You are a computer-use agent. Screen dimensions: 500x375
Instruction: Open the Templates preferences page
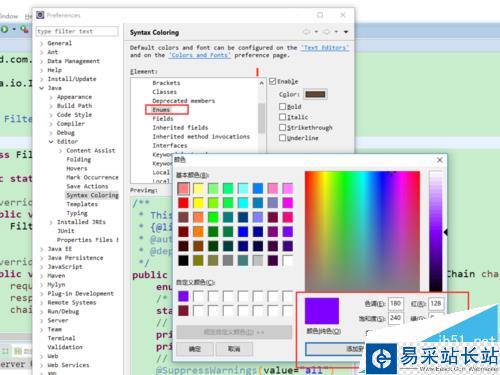point(82,204)
